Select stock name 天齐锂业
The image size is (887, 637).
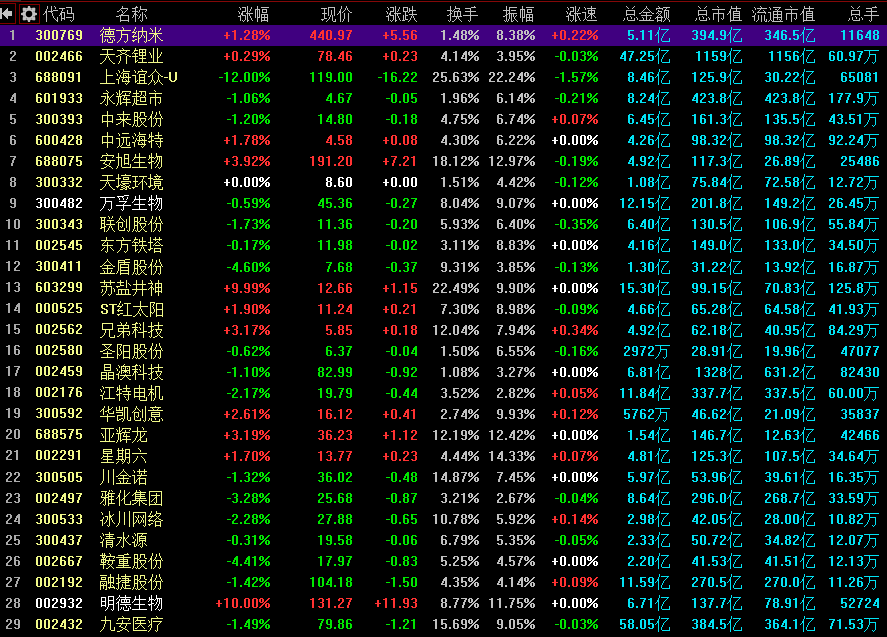click(131, 56)
